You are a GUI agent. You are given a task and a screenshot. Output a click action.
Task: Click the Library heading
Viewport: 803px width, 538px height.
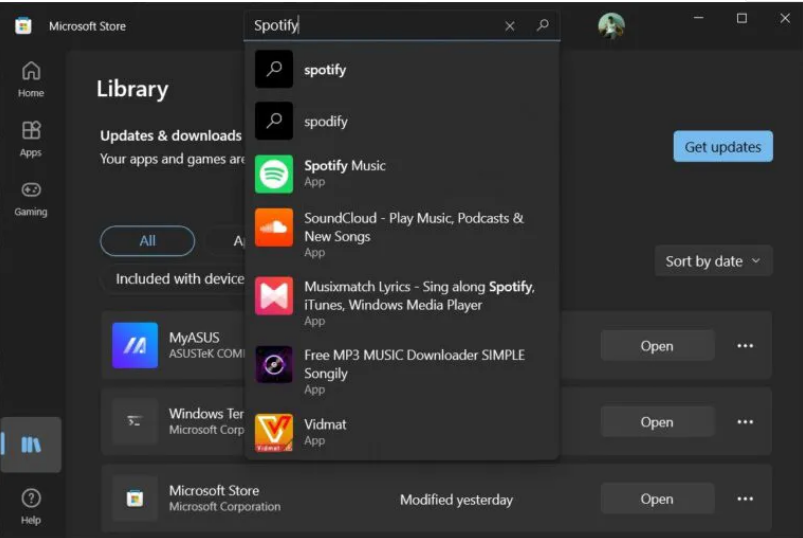pyautogui.click(x=132, y=89)
